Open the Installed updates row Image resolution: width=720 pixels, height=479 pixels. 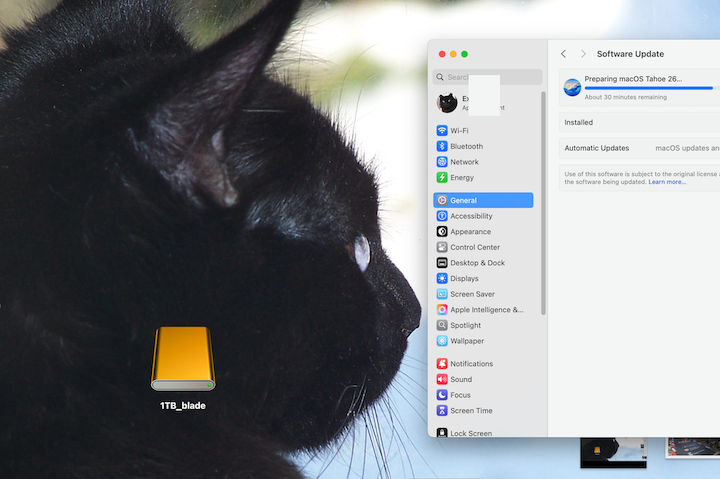point(639,122)
